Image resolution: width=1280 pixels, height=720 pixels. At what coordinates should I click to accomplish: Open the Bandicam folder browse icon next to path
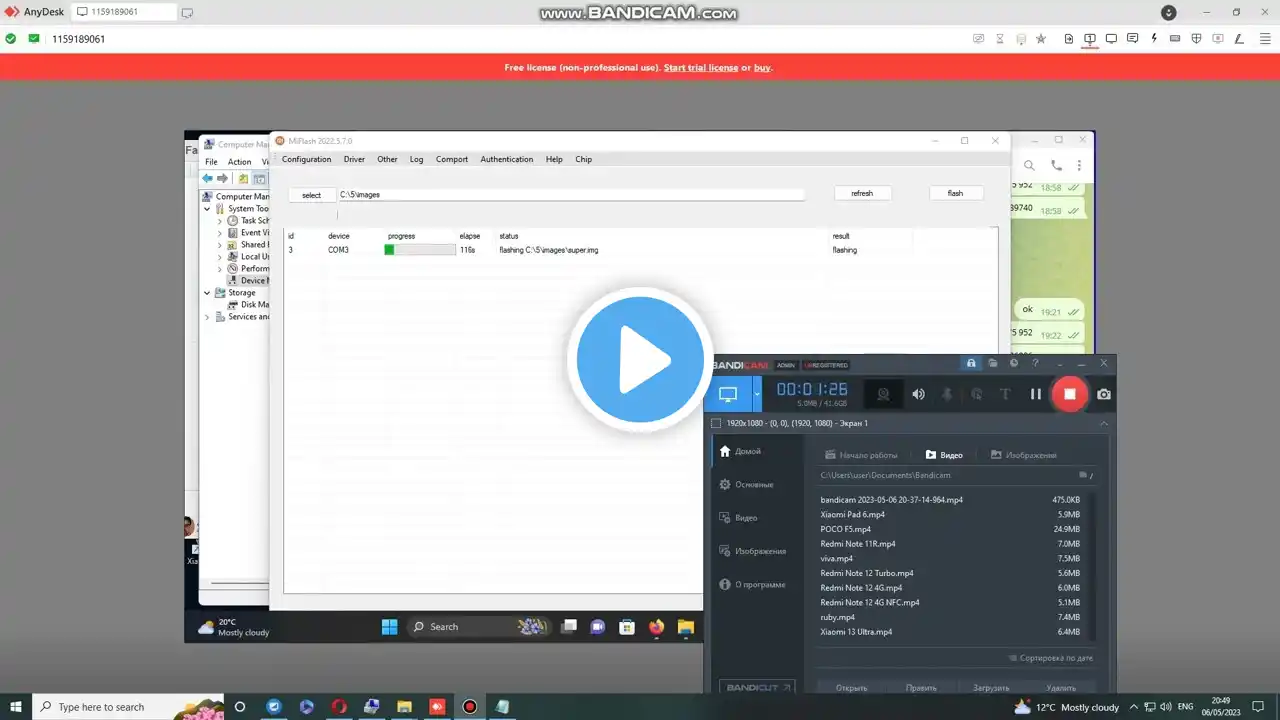1084,476
